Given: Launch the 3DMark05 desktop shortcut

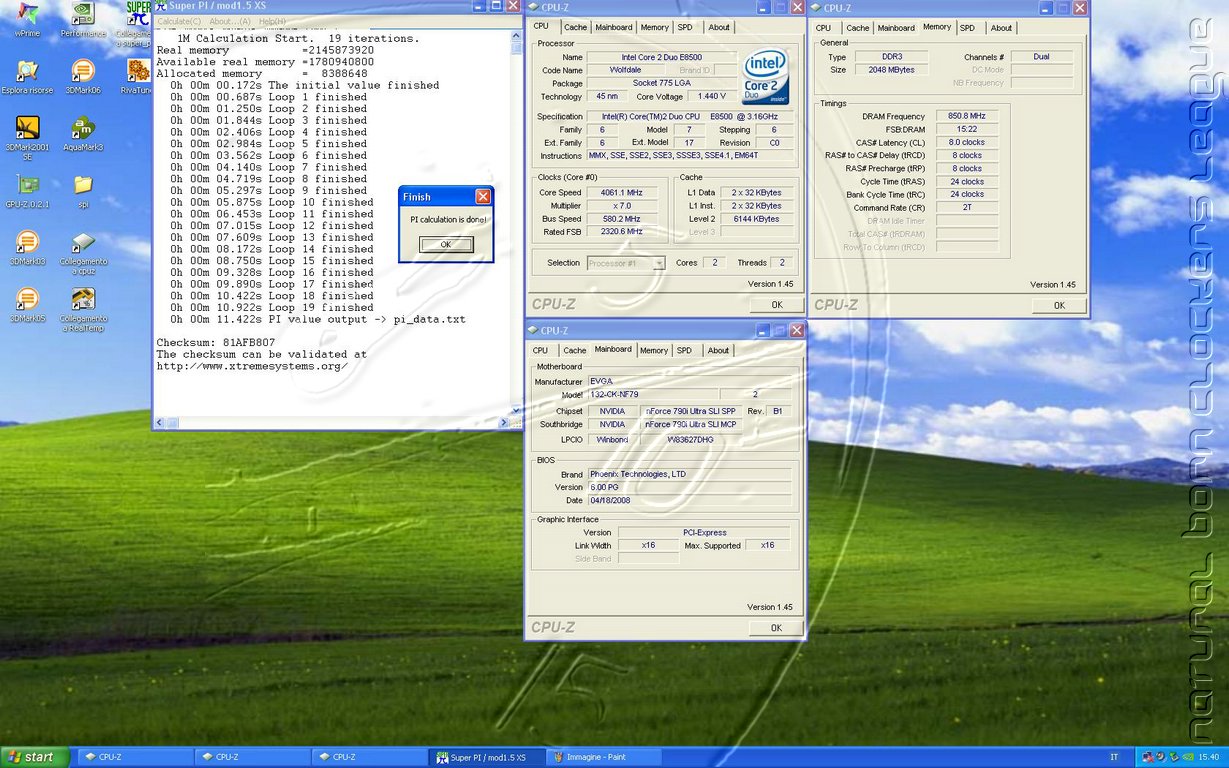Looking at the screenshot, I should coord(27,306).
